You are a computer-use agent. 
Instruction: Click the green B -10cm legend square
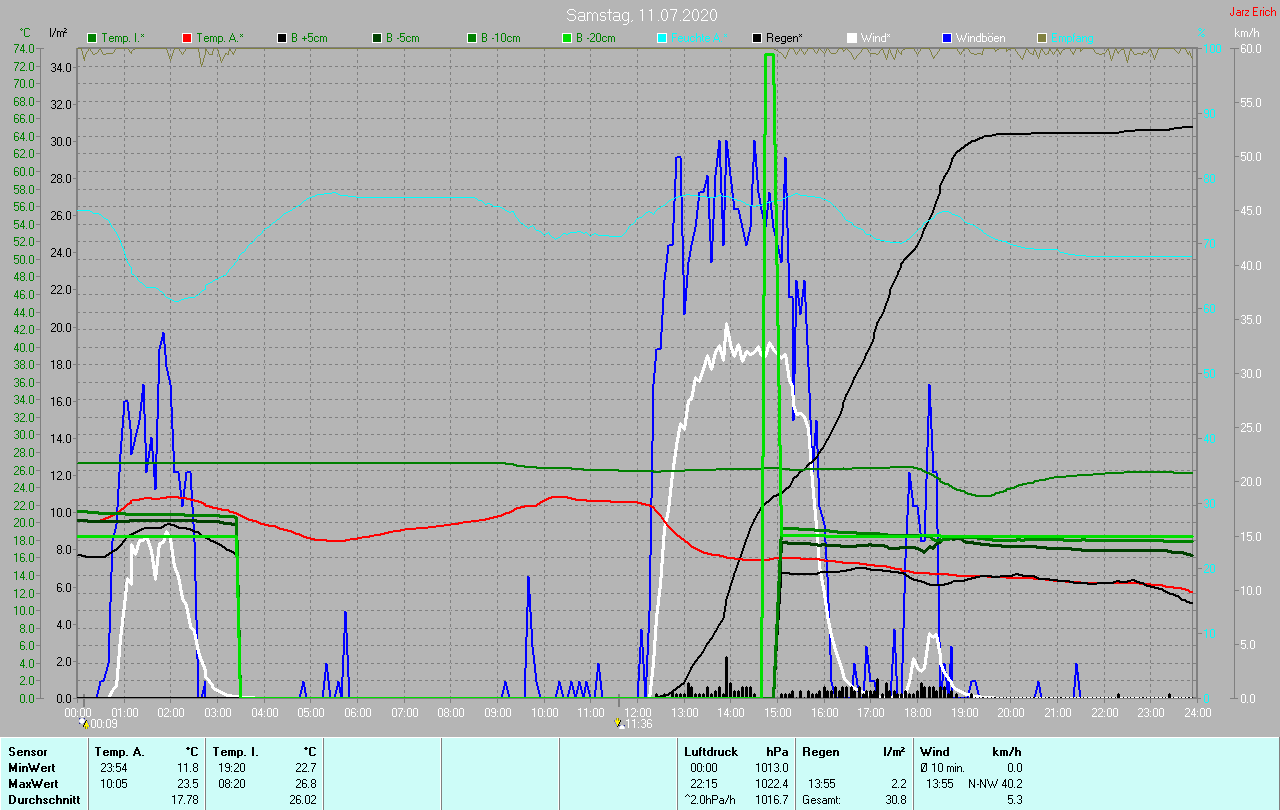(472, 38)
